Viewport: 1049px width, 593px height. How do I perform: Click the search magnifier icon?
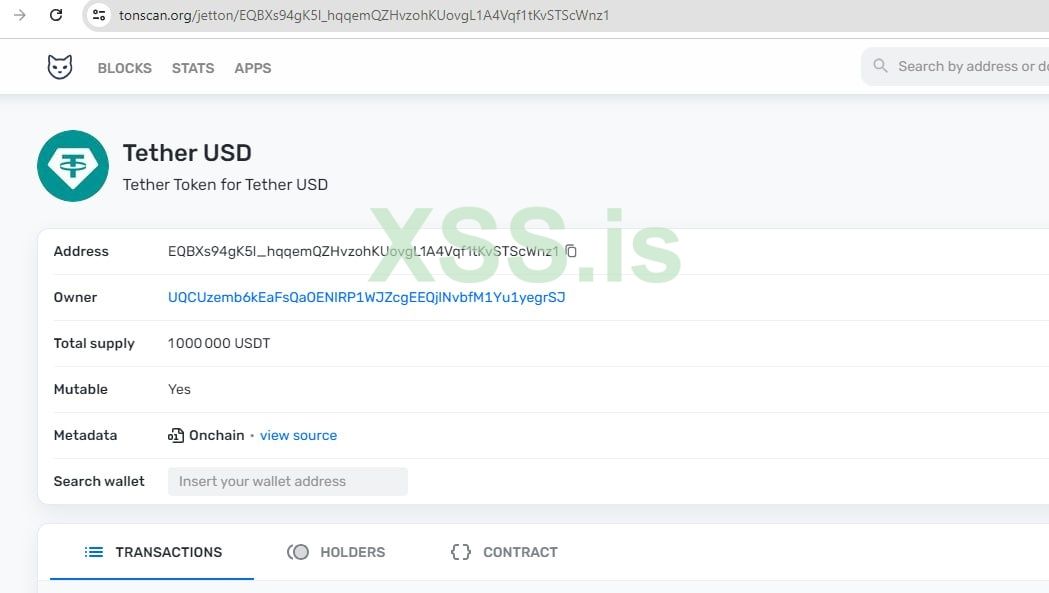point(880,66)
